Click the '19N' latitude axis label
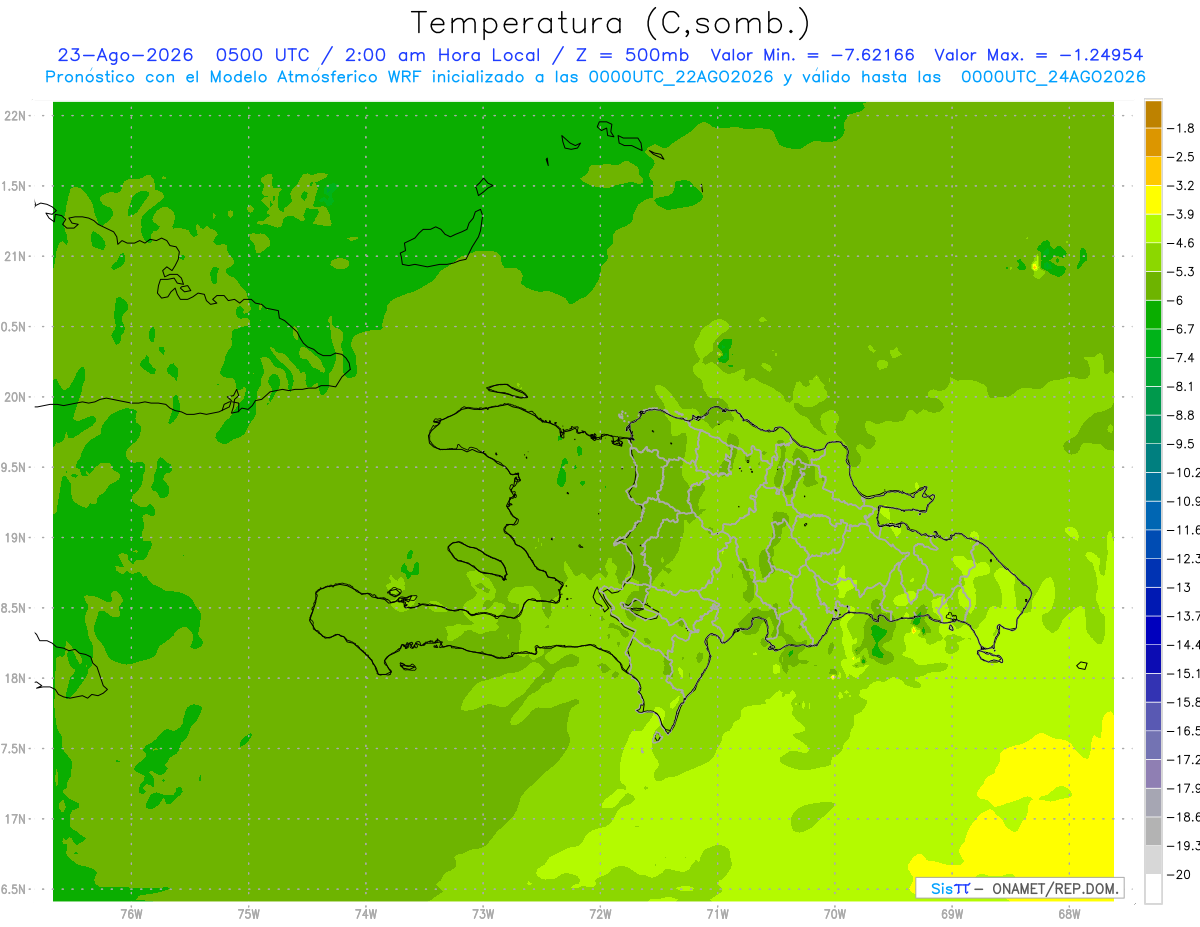 pyautogui.click(x=15, y=537)
